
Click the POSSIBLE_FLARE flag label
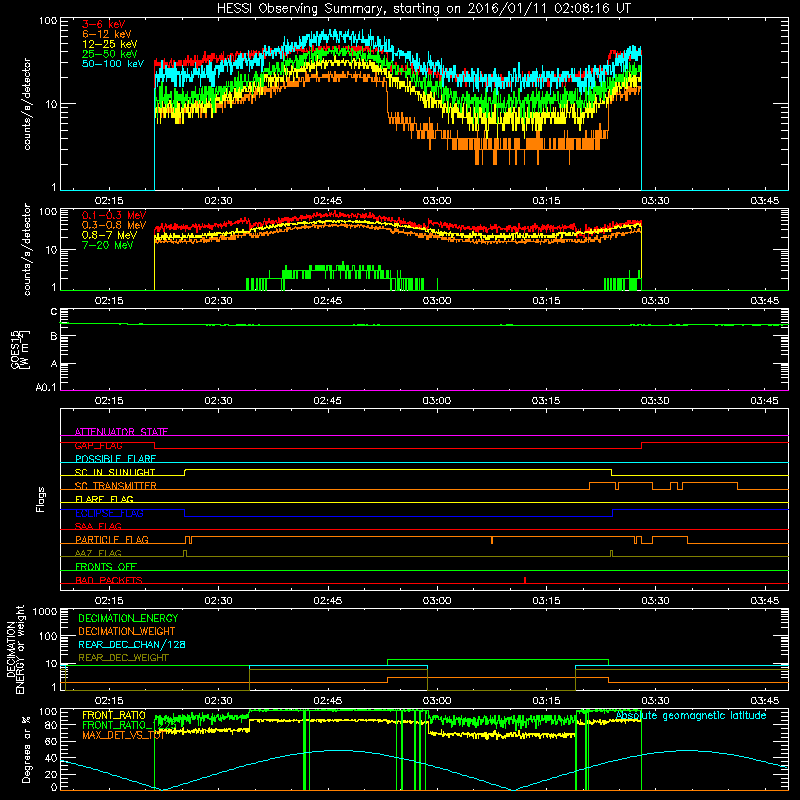point(115,459)
